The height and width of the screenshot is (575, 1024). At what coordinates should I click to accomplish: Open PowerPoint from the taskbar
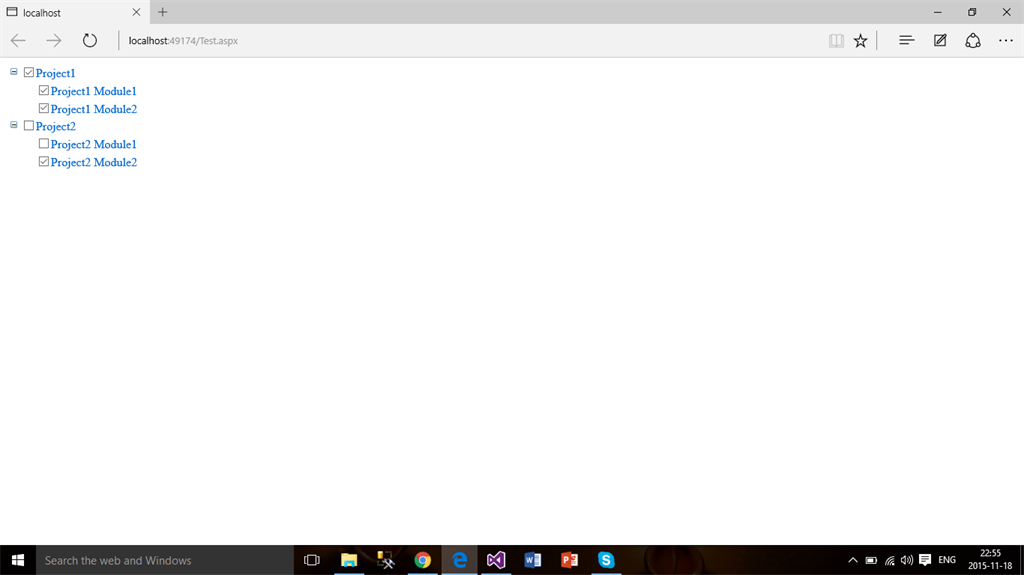(x=569, y=560)
